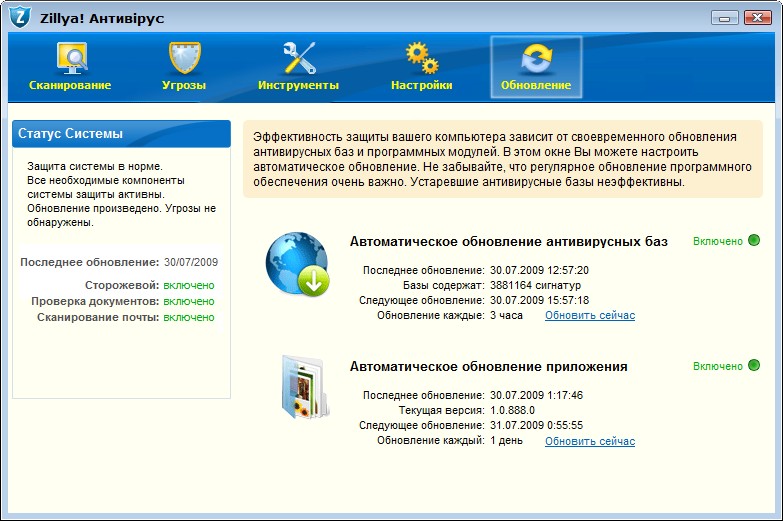Viewport: 783px width, 521px height.
Task: Switch to the Сканирование tab label
Action: tap(70, 85)
